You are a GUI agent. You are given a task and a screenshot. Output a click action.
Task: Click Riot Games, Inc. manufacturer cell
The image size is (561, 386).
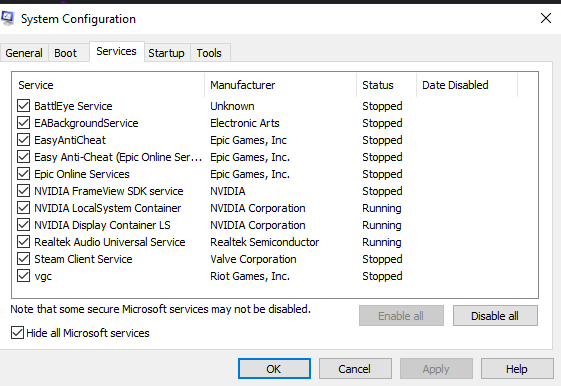coord(250,276)
